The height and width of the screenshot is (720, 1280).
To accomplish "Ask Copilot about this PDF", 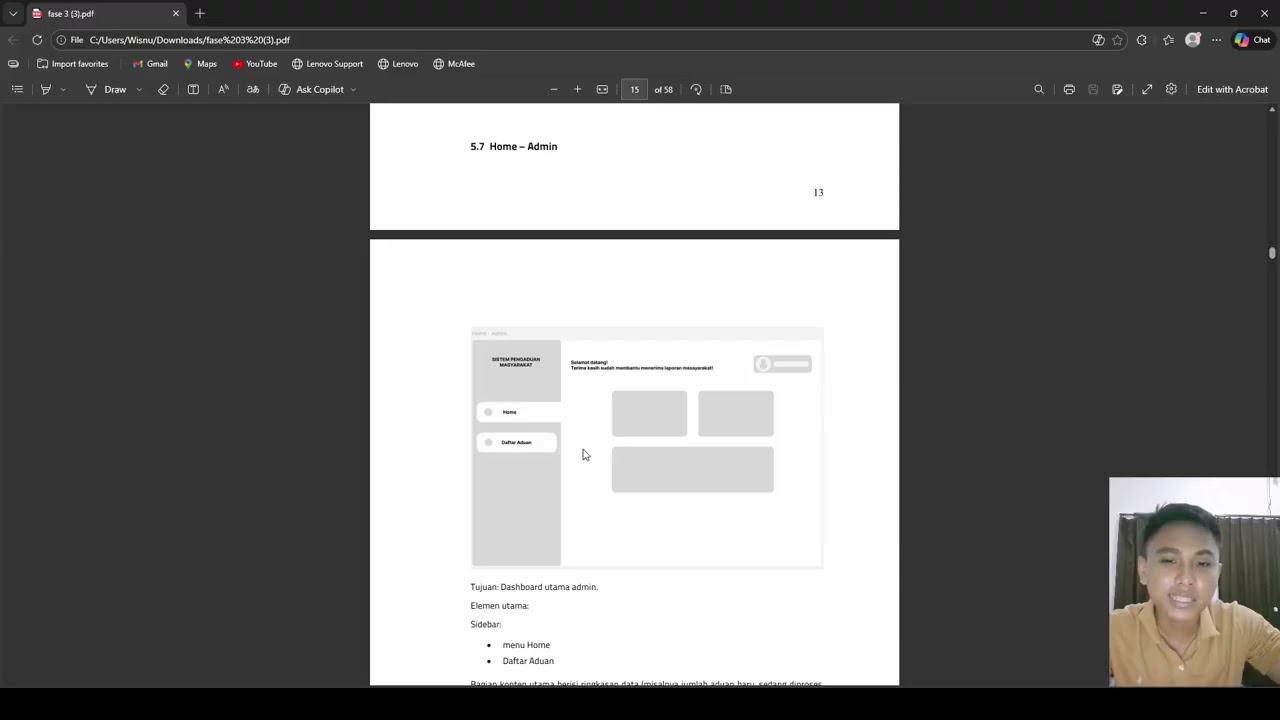I will (311, 89).
